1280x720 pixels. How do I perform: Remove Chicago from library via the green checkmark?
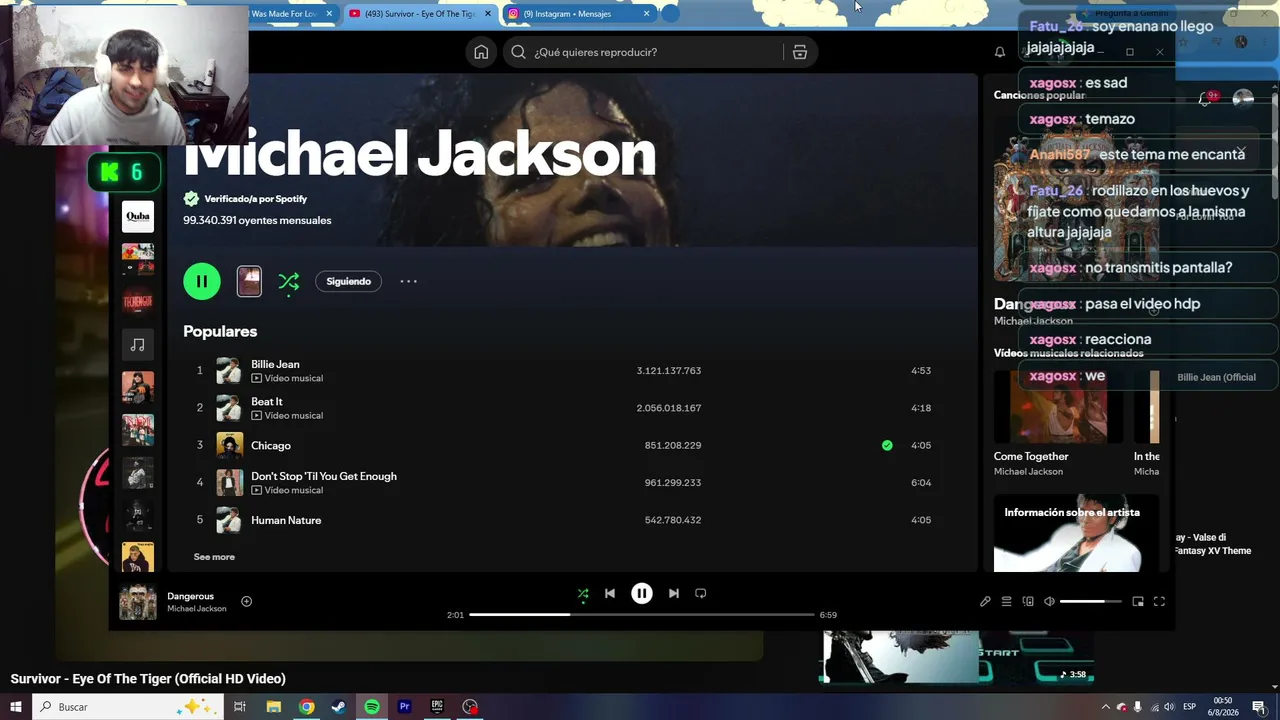tap(887, 445)
